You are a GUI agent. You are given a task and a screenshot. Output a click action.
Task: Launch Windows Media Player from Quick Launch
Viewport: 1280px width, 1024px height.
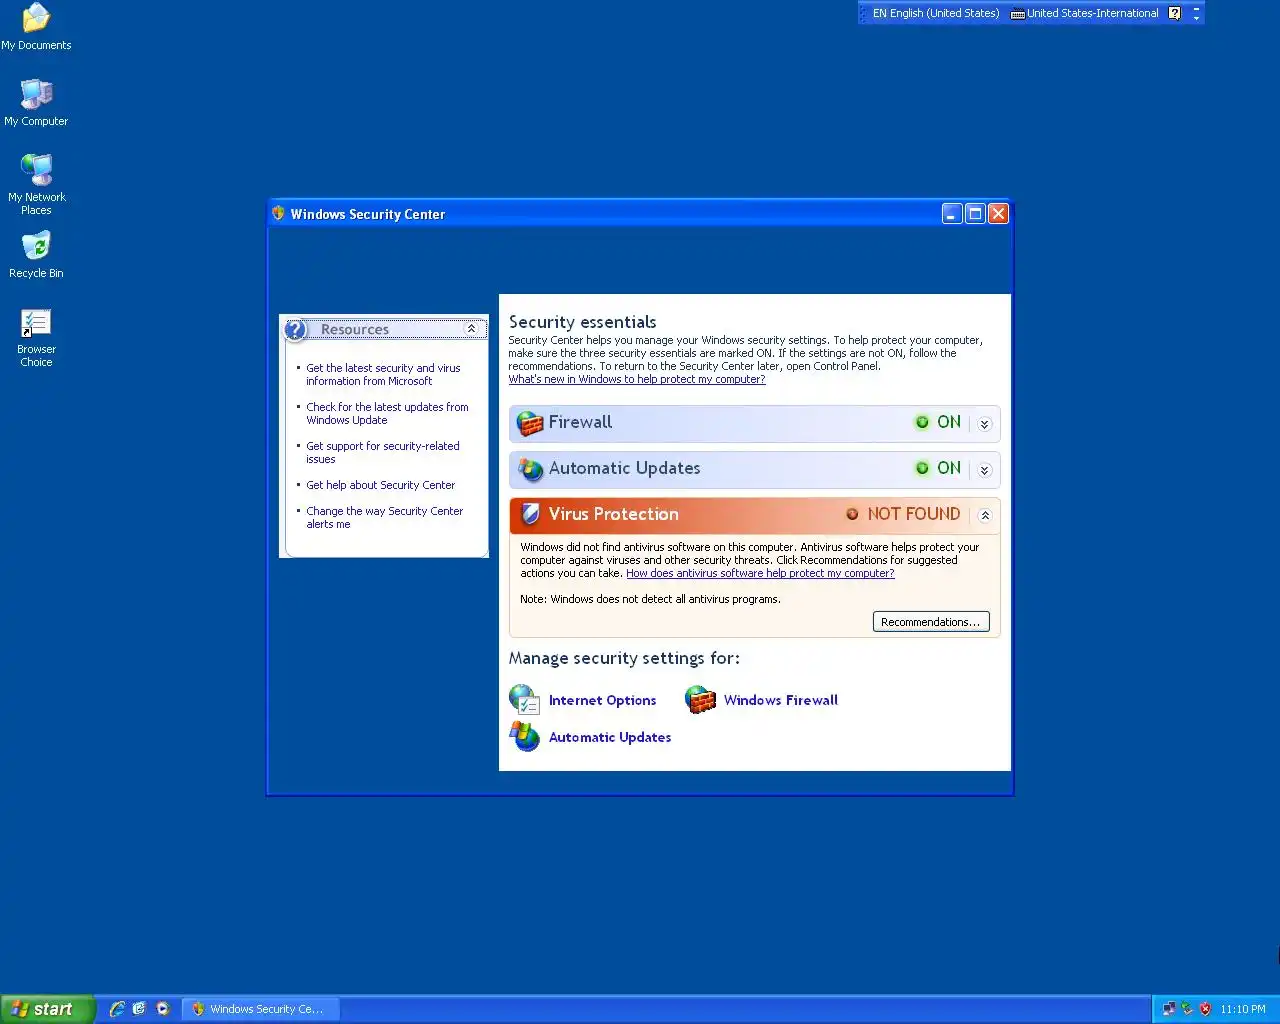point(163,1009)
